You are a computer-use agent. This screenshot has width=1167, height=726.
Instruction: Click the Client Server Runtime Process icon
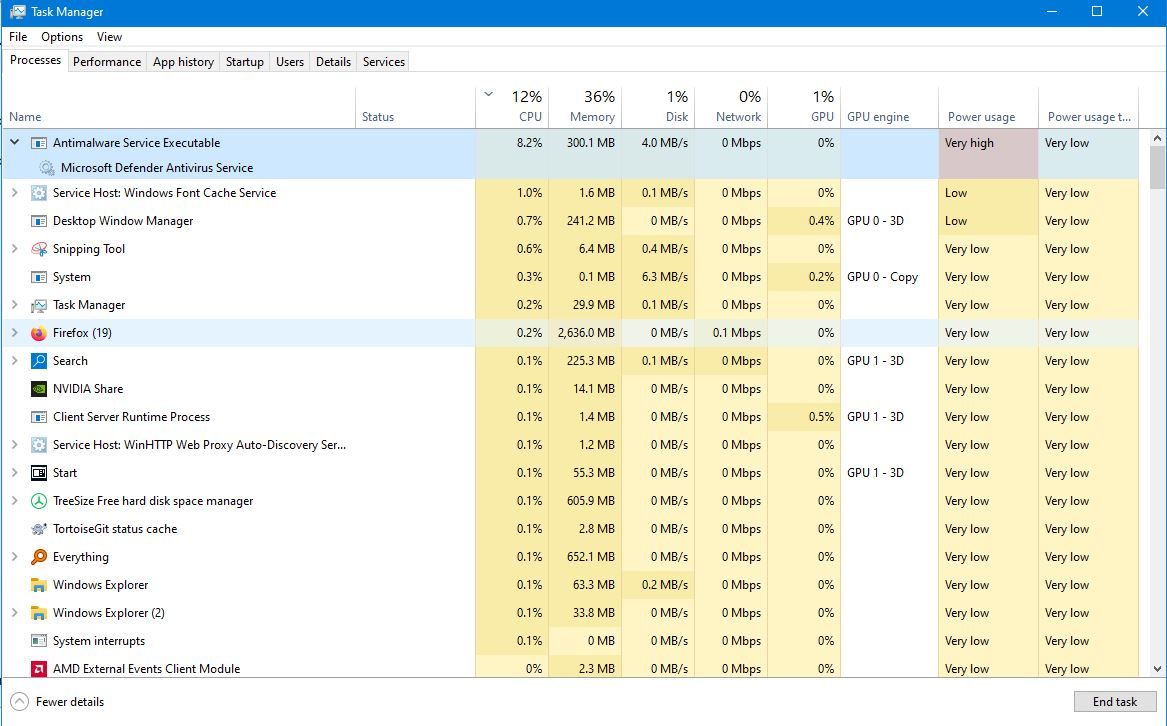click(39, 417)
